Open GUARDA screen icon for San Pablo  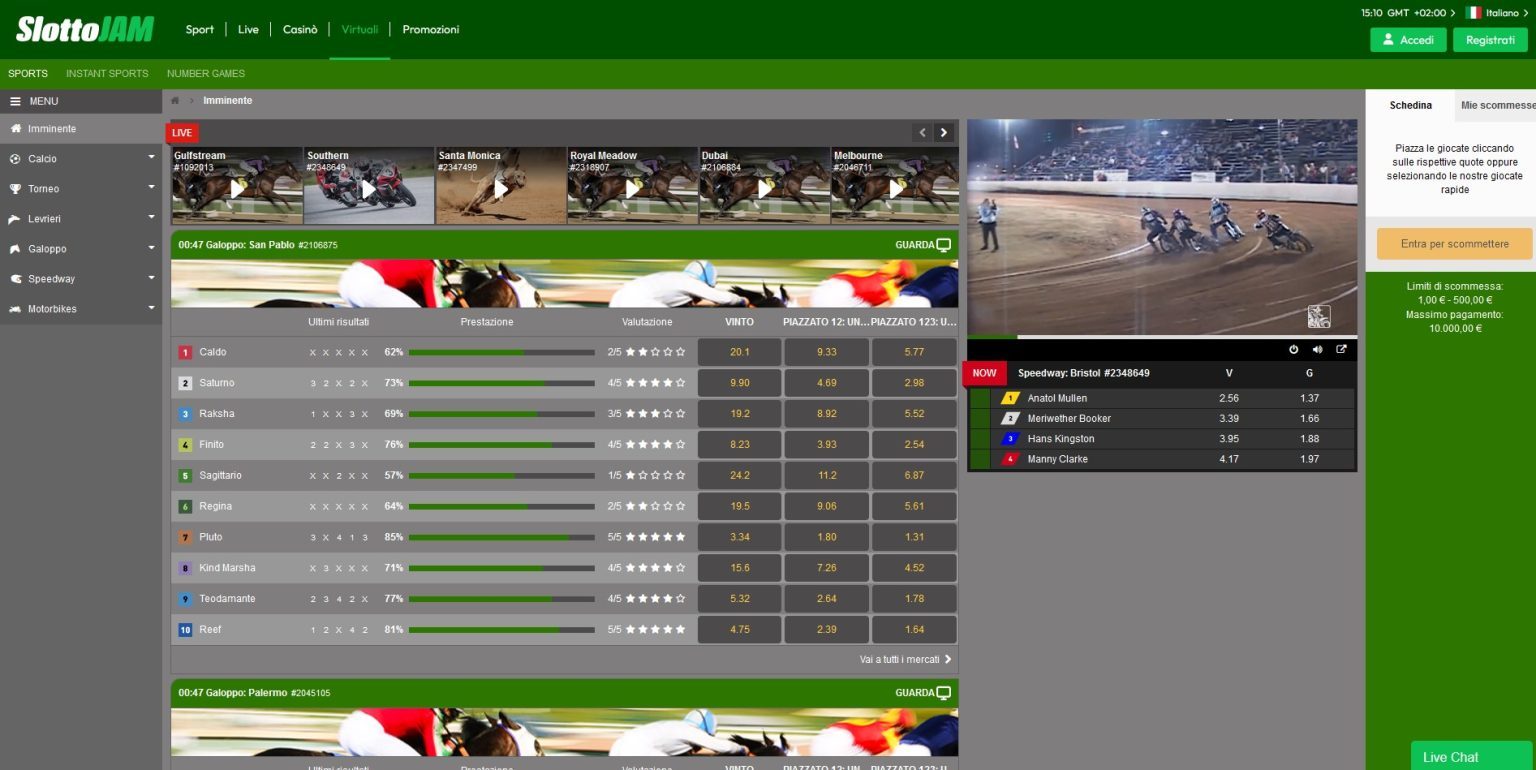click(x=943, y=245)
